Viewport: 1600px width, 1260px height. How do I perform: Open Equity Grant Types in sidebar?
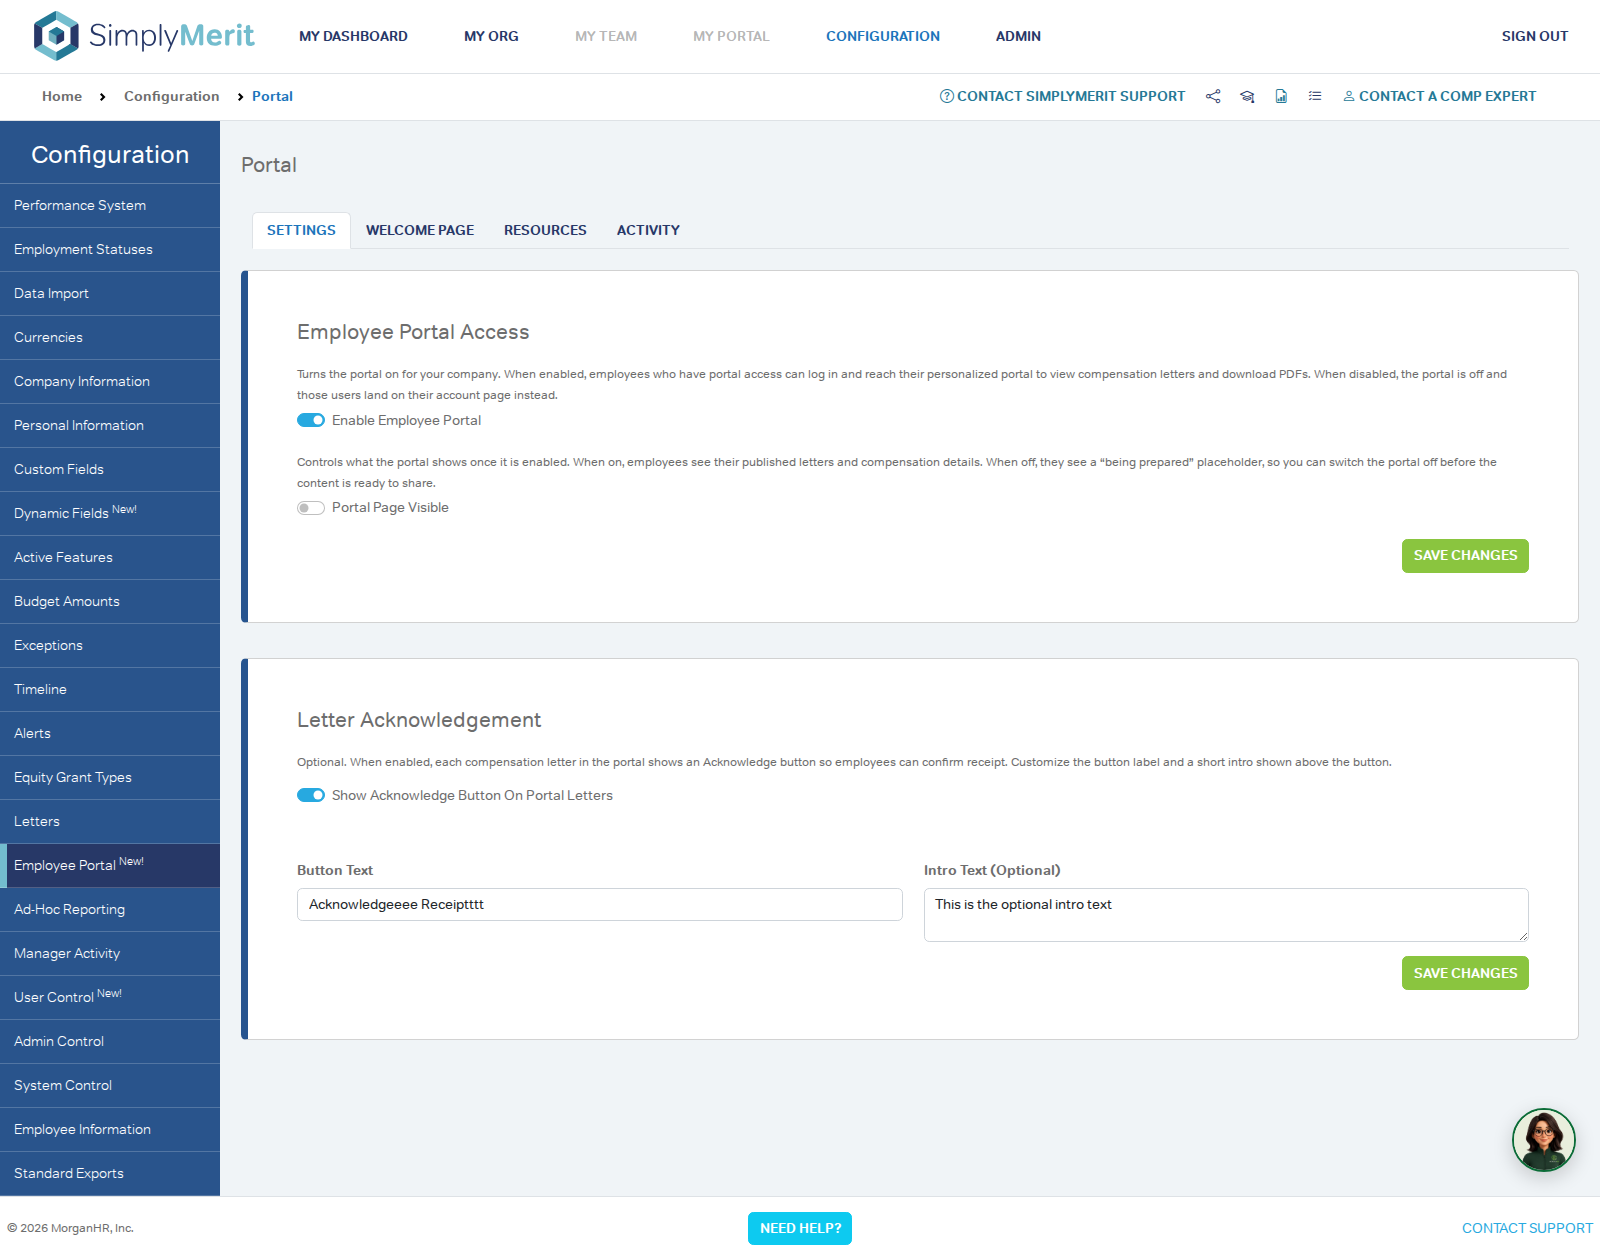[x=110, y=778]
